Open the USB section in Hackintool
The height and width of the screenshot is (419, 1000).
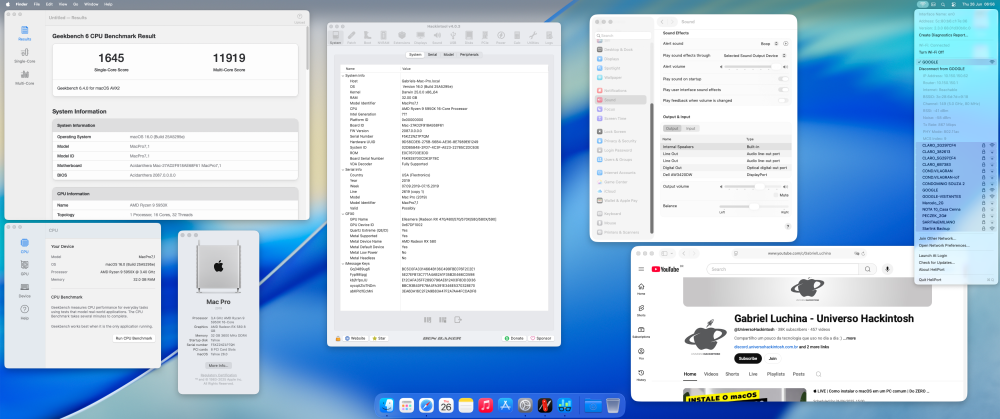[453, 37]
